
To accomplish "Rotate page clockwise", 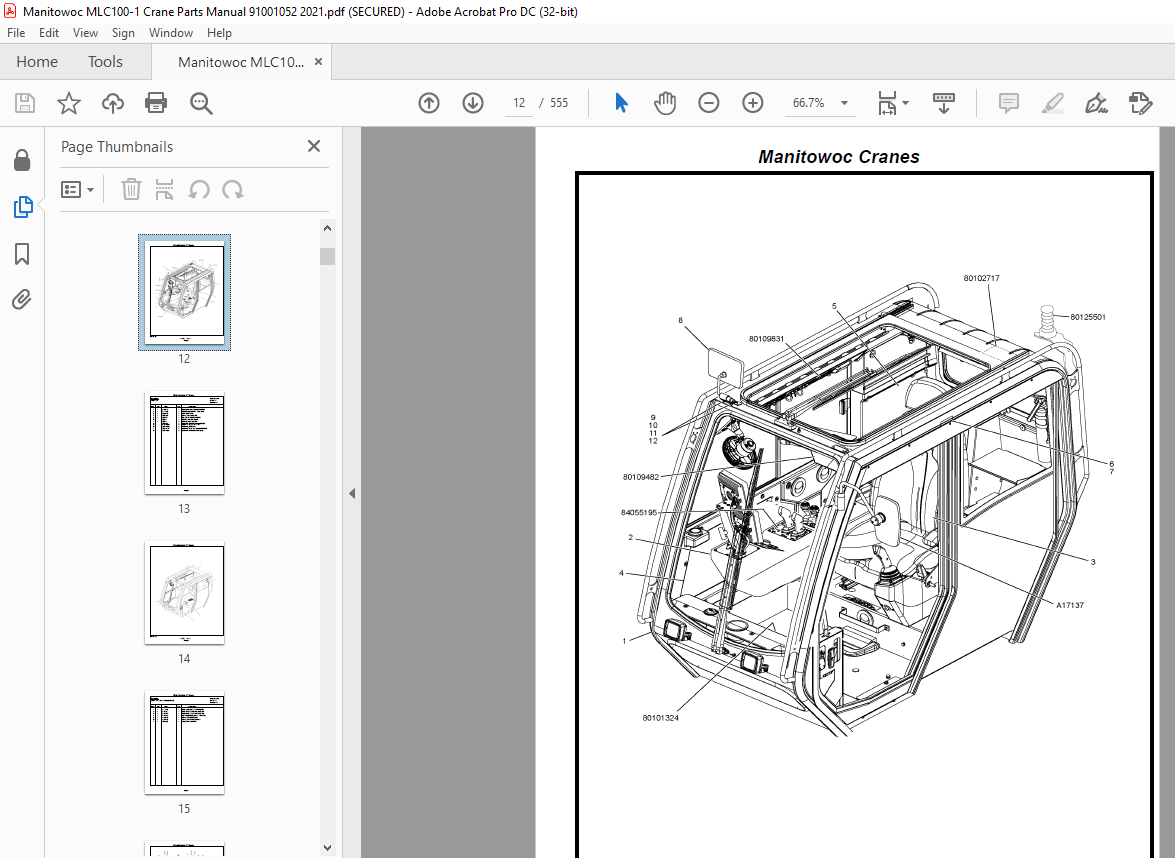I will coord(233,190).
